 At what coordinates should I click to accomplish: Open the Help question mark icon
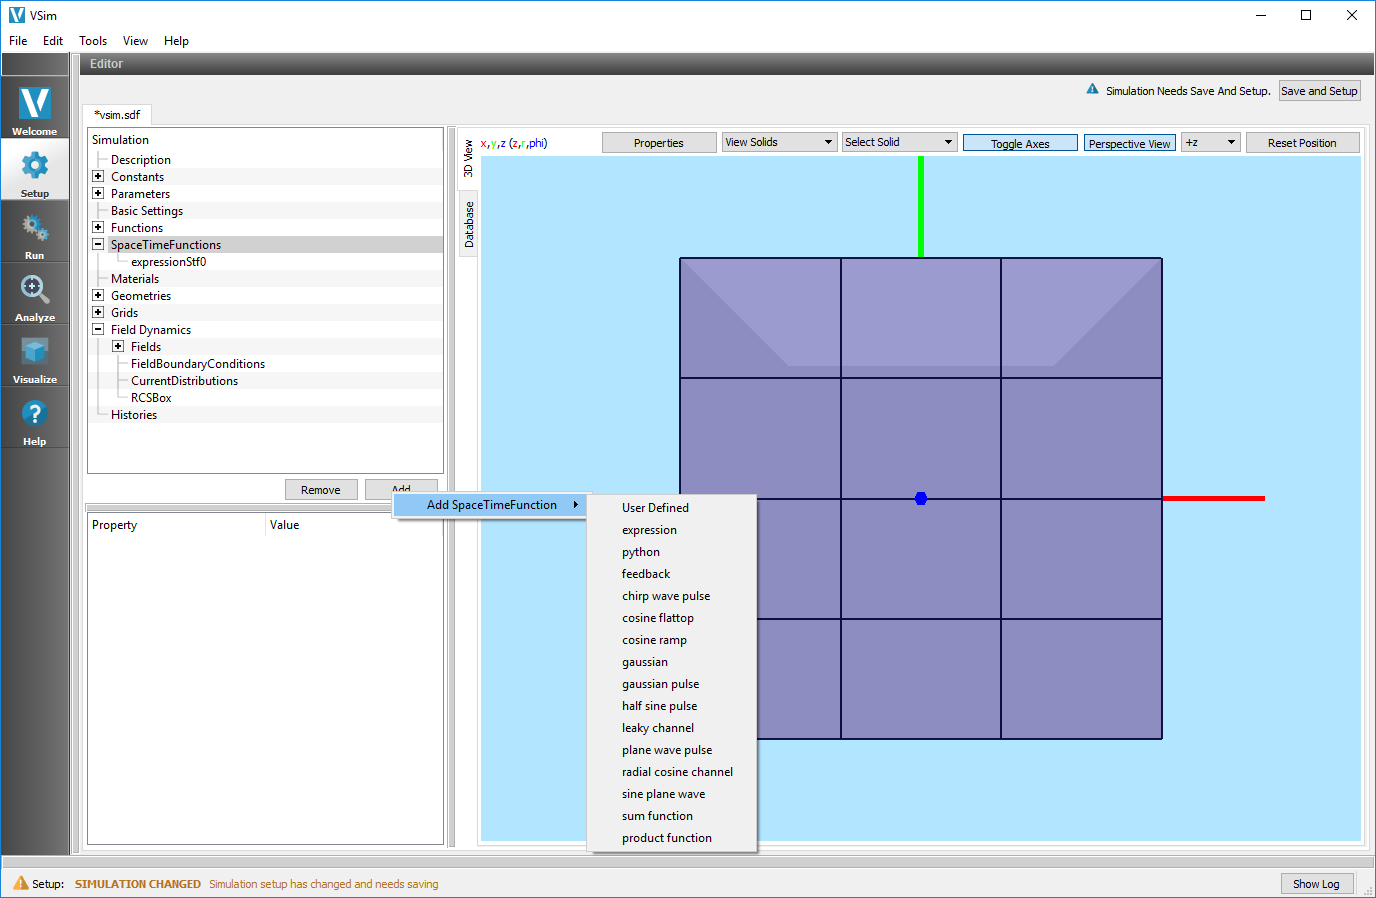click(x=35, y=414)
